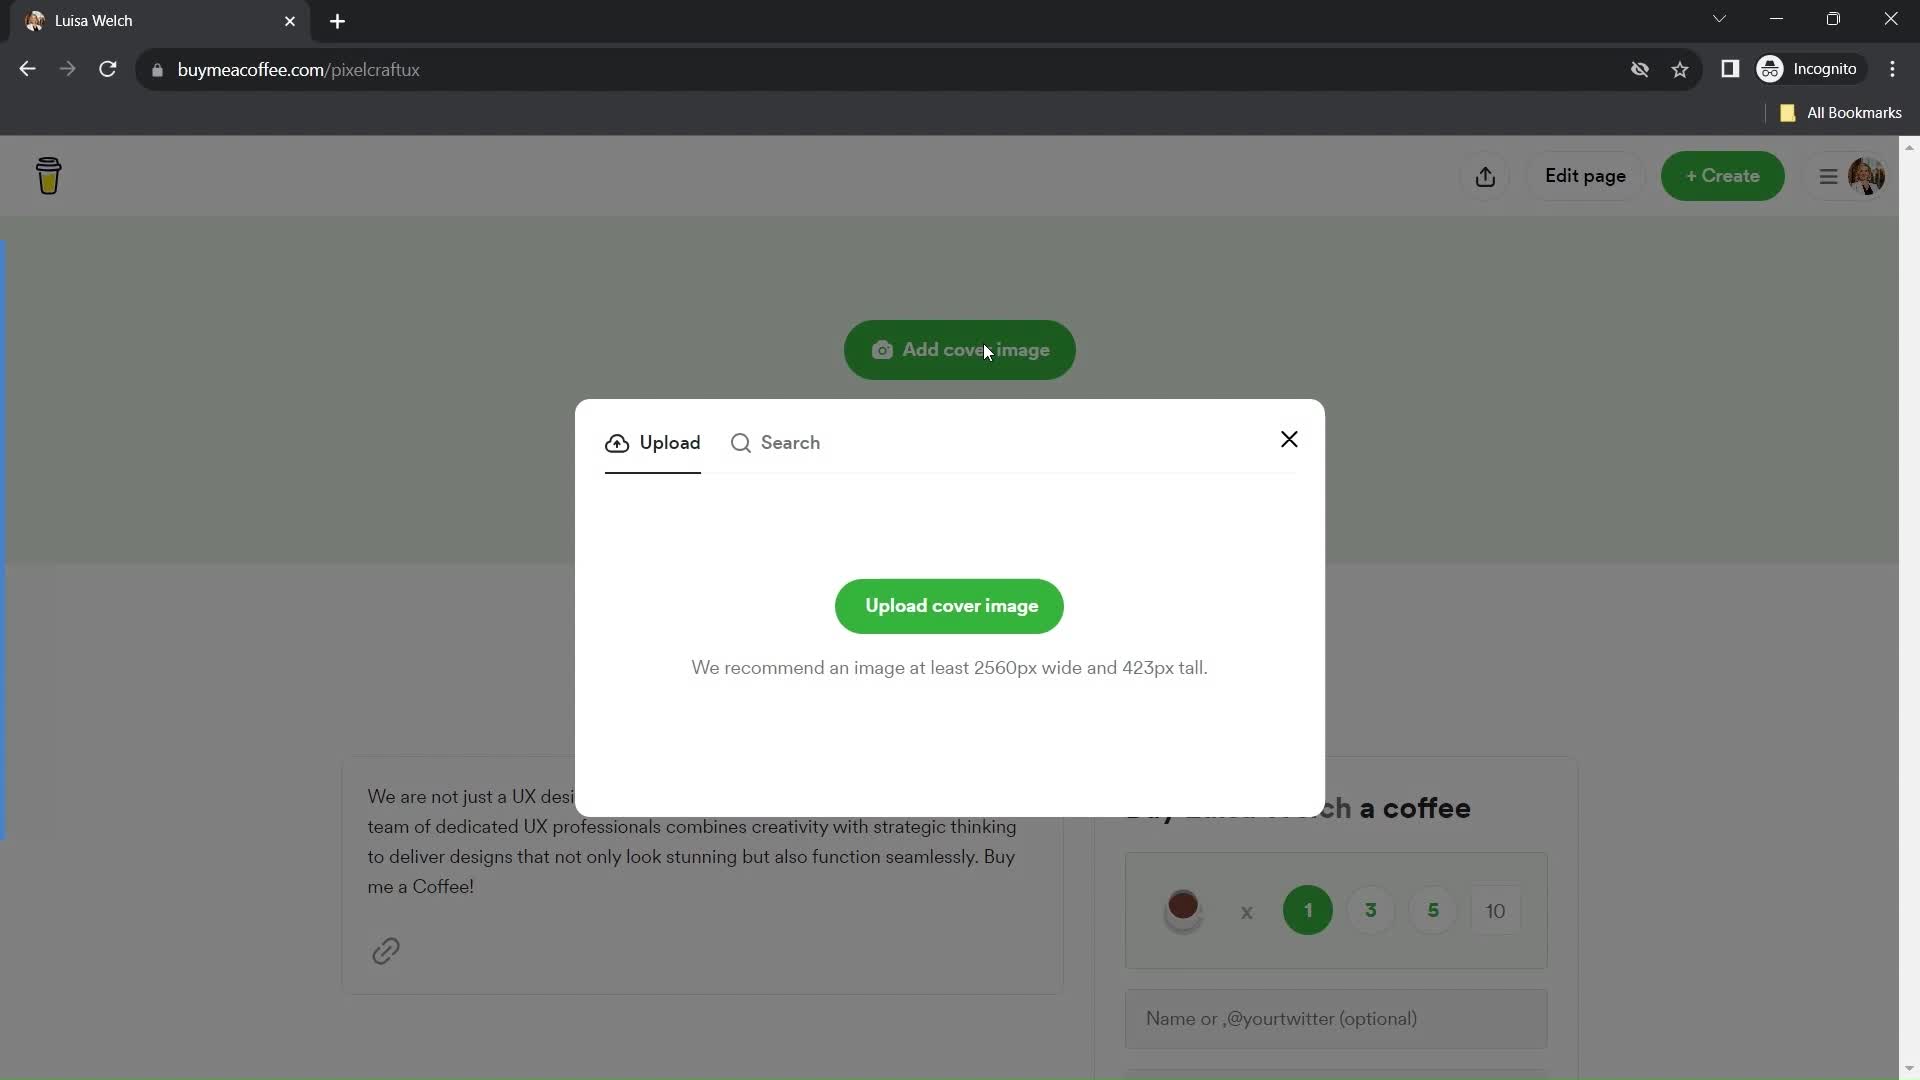This screenshot has width=1920, height=1080.
Task: Click the camera icon on Add cover image
Action: click(x=884, y=349)
